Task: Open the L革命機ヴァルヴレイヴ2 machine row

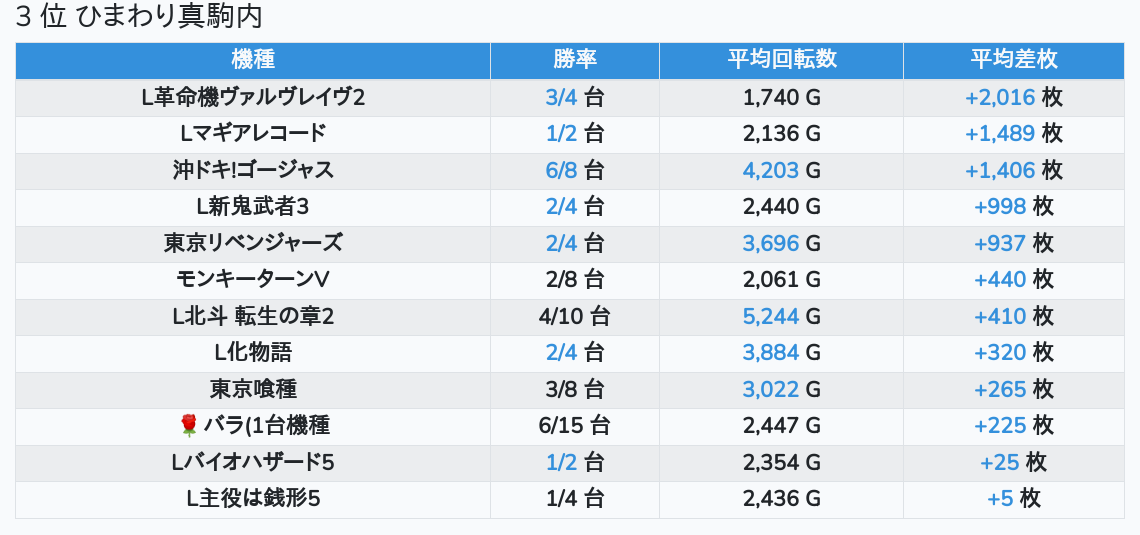Action: [253, 97]
